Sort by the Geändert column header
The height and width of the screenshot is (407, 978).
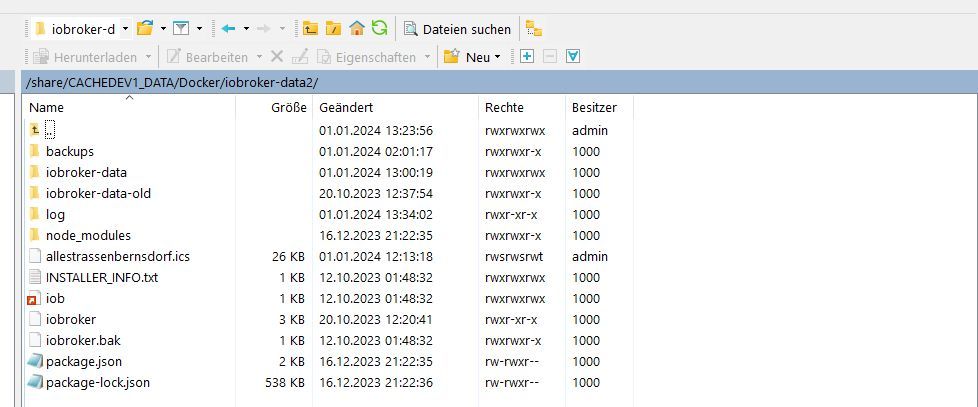395,107
